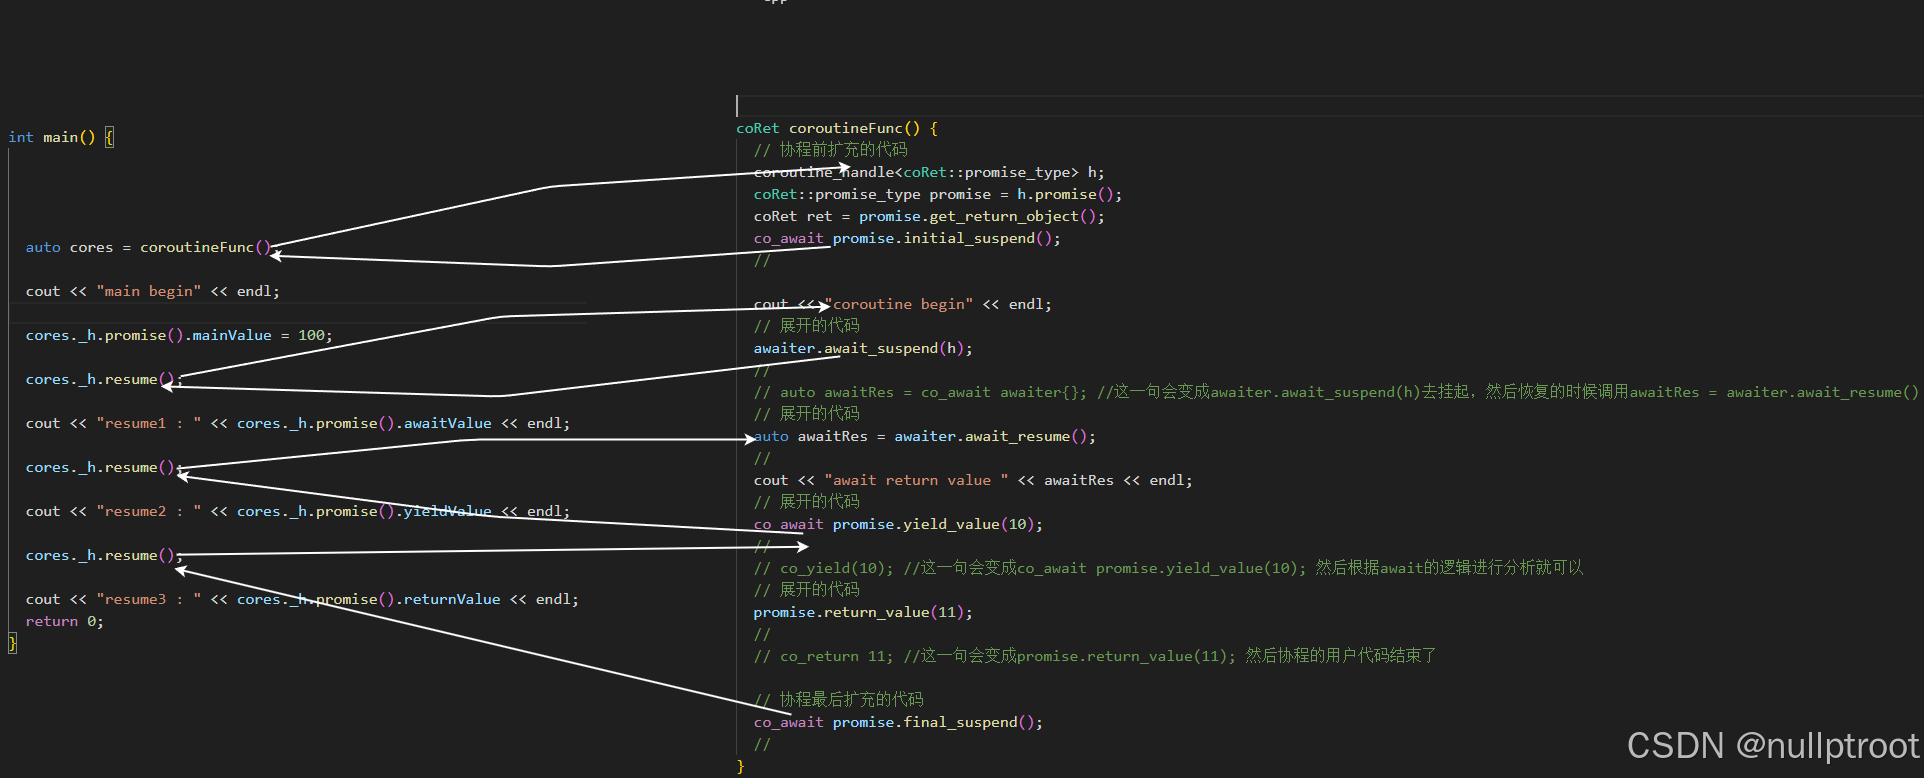Click the 'int main() {' line
The width and height of the screenshot is (1924, 778).
[61, 137]
